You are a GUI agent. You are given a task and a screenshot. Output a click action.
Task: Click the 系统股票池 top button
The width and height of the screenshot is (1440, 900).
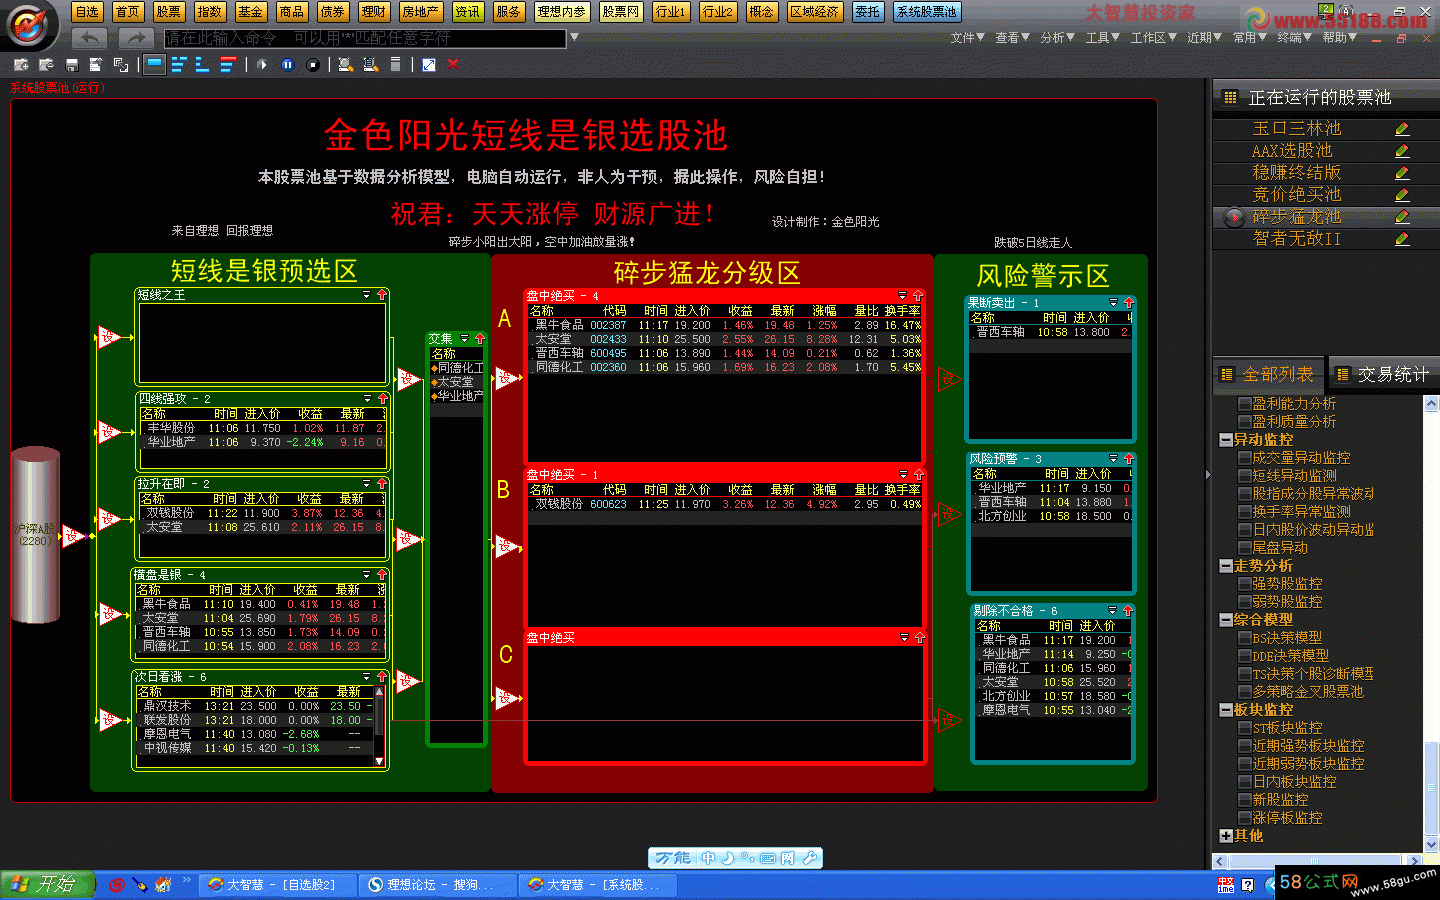[927, 12]
